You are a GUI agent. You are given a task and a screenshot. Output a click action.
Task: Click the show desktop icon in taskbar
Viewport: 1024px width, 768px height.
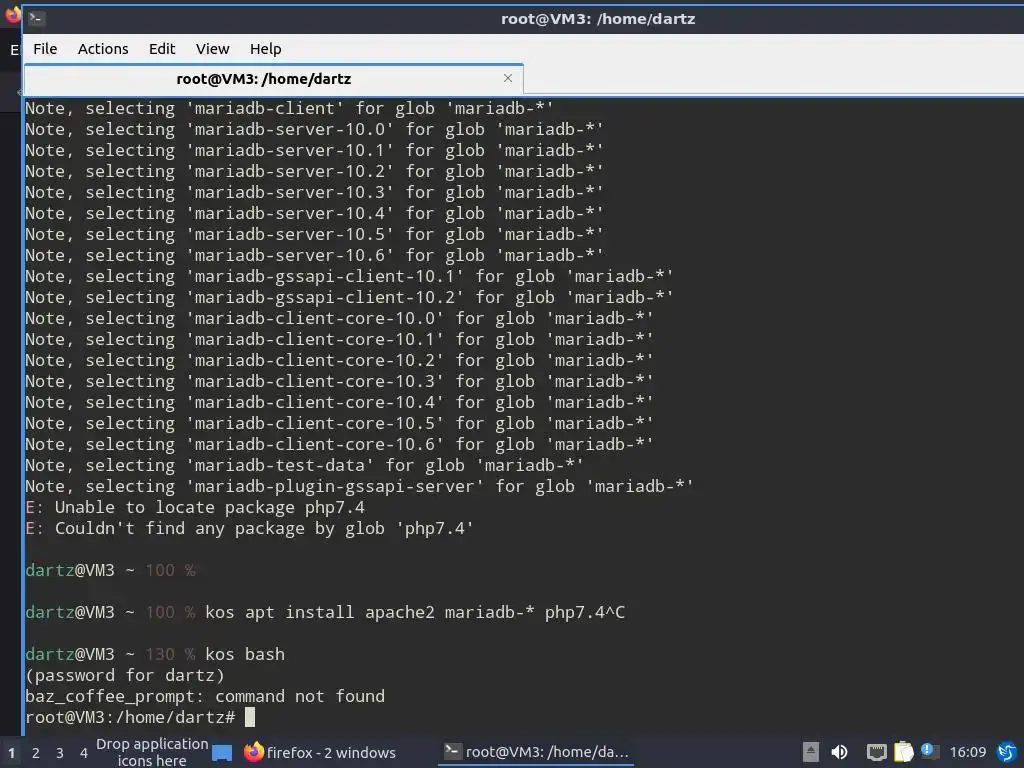tap(222, 752)
